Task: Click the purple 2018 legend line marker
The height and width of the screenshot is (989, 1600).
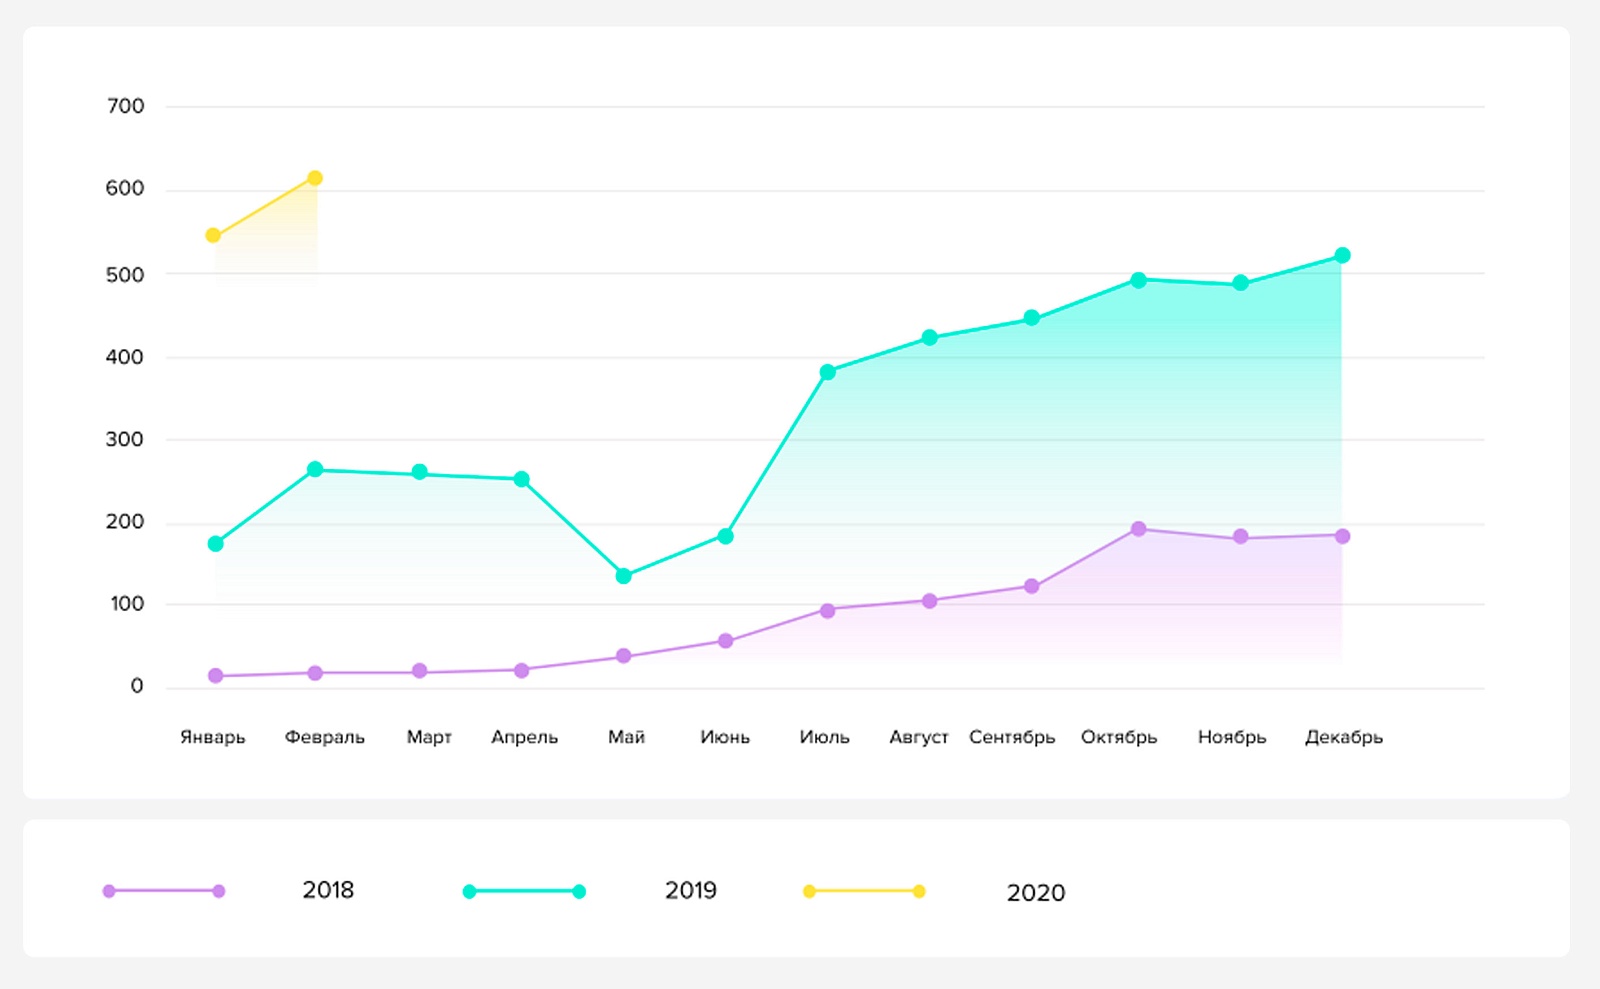Action: pyautogui.click(x=164, y=891)
